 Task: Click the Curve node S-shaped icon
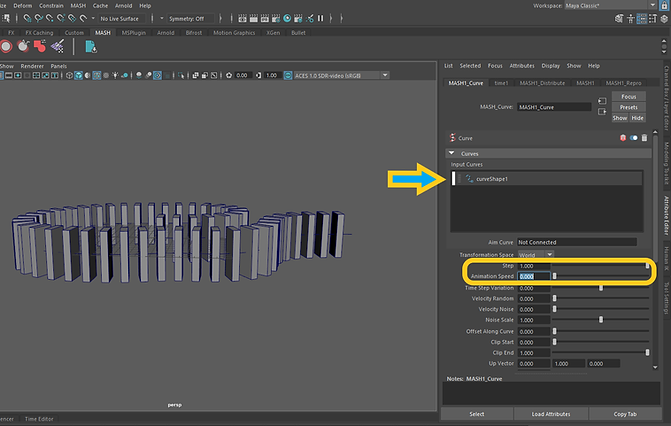click(452, 138)
